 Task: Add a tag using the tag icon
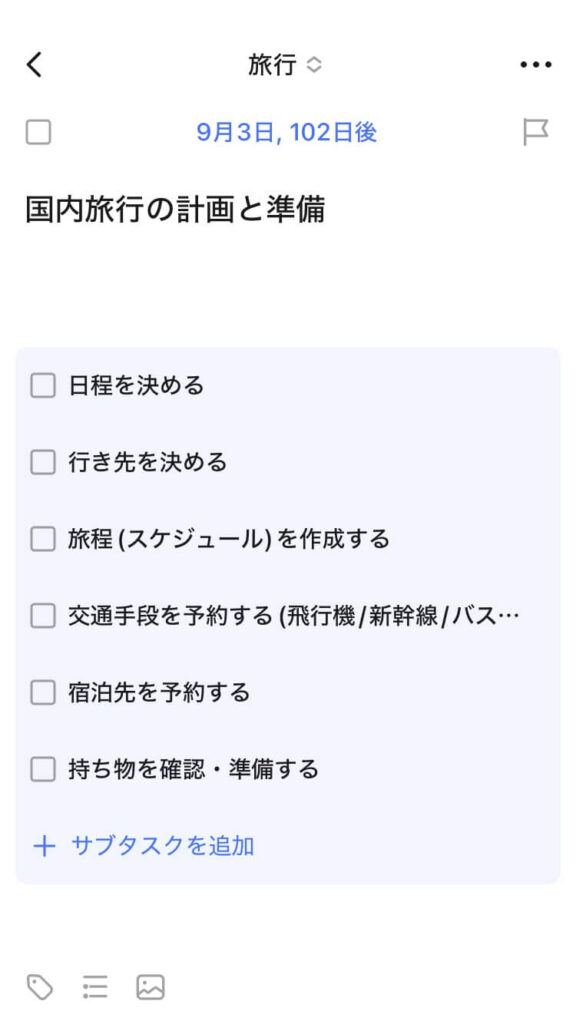[x=40, y=987]
